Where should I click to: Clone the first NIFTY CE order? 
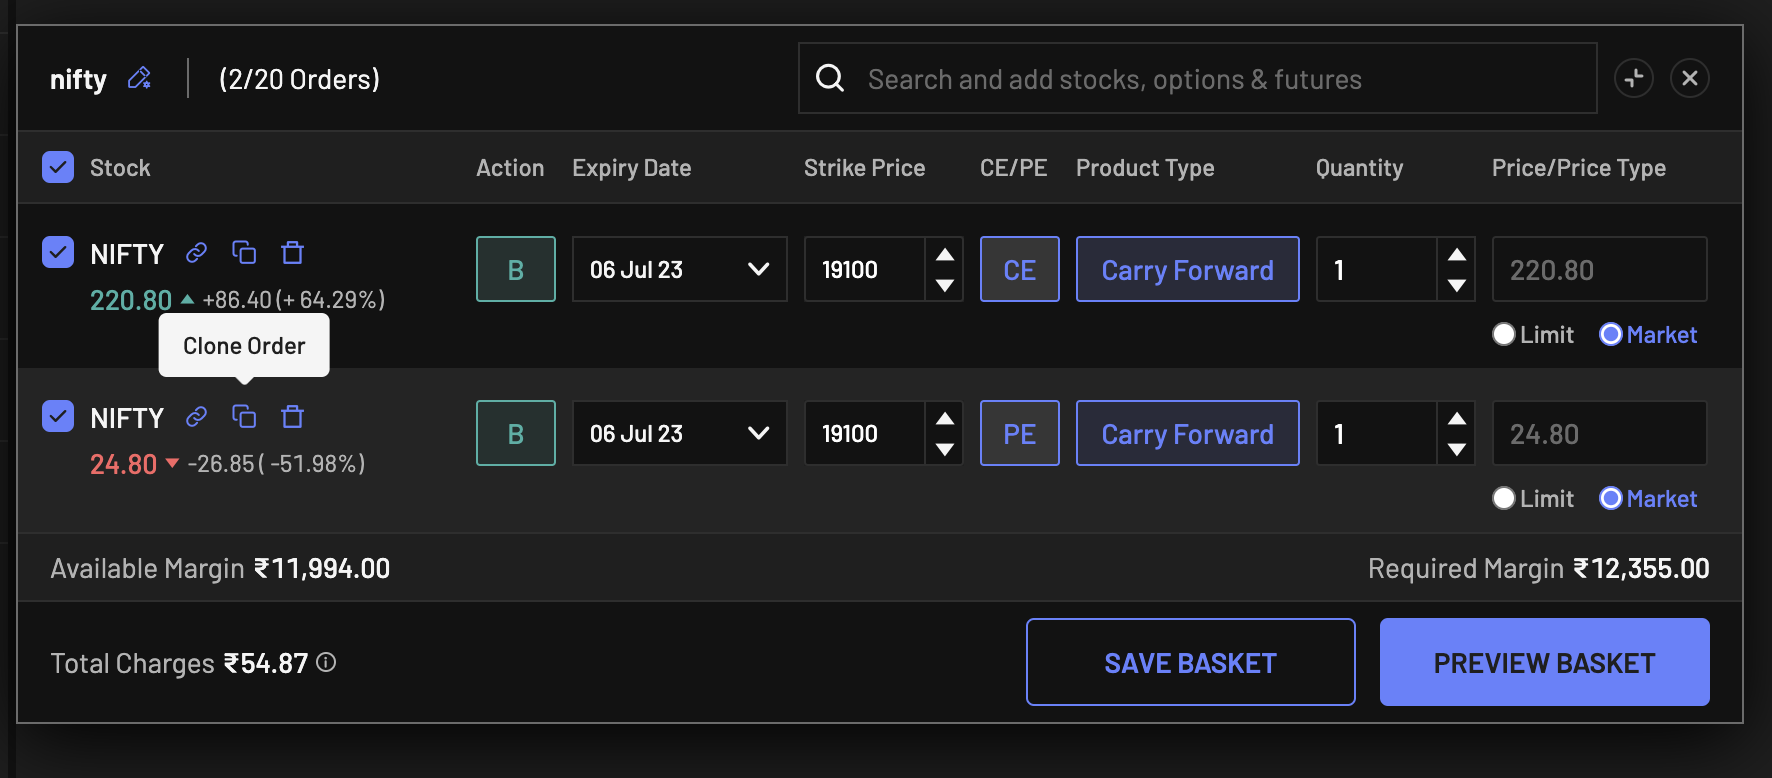point(244,253)
